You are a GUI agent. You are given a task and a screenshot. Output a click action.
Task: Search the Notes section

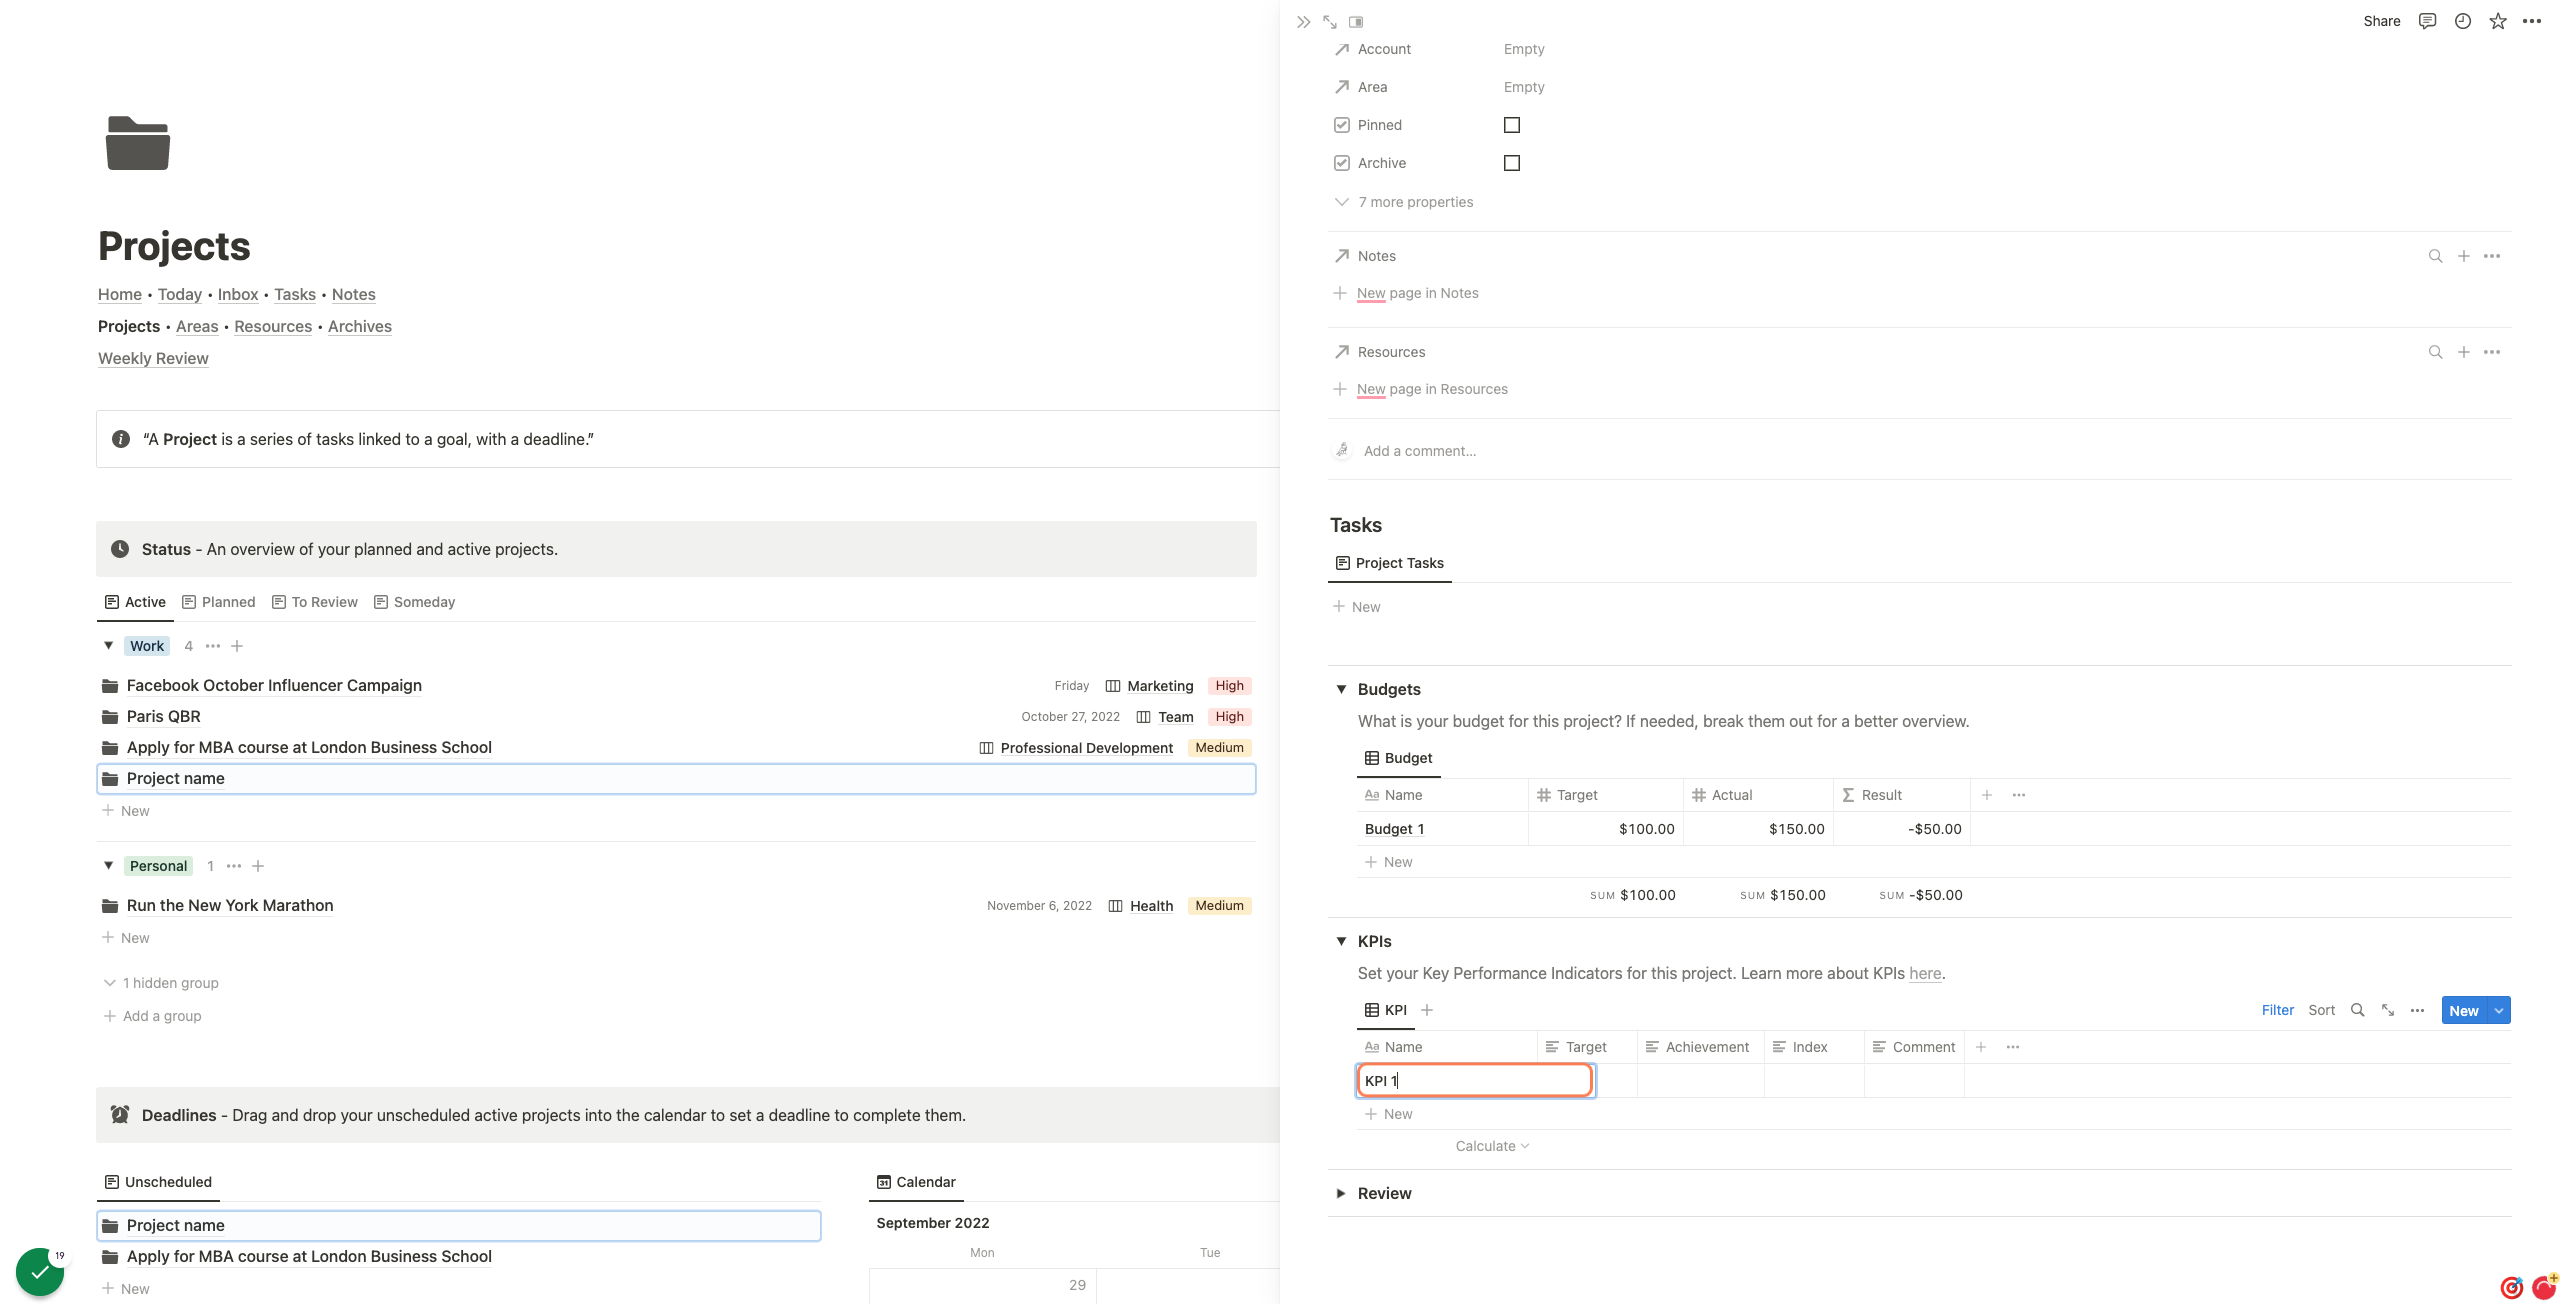(x=2435, y=256)
